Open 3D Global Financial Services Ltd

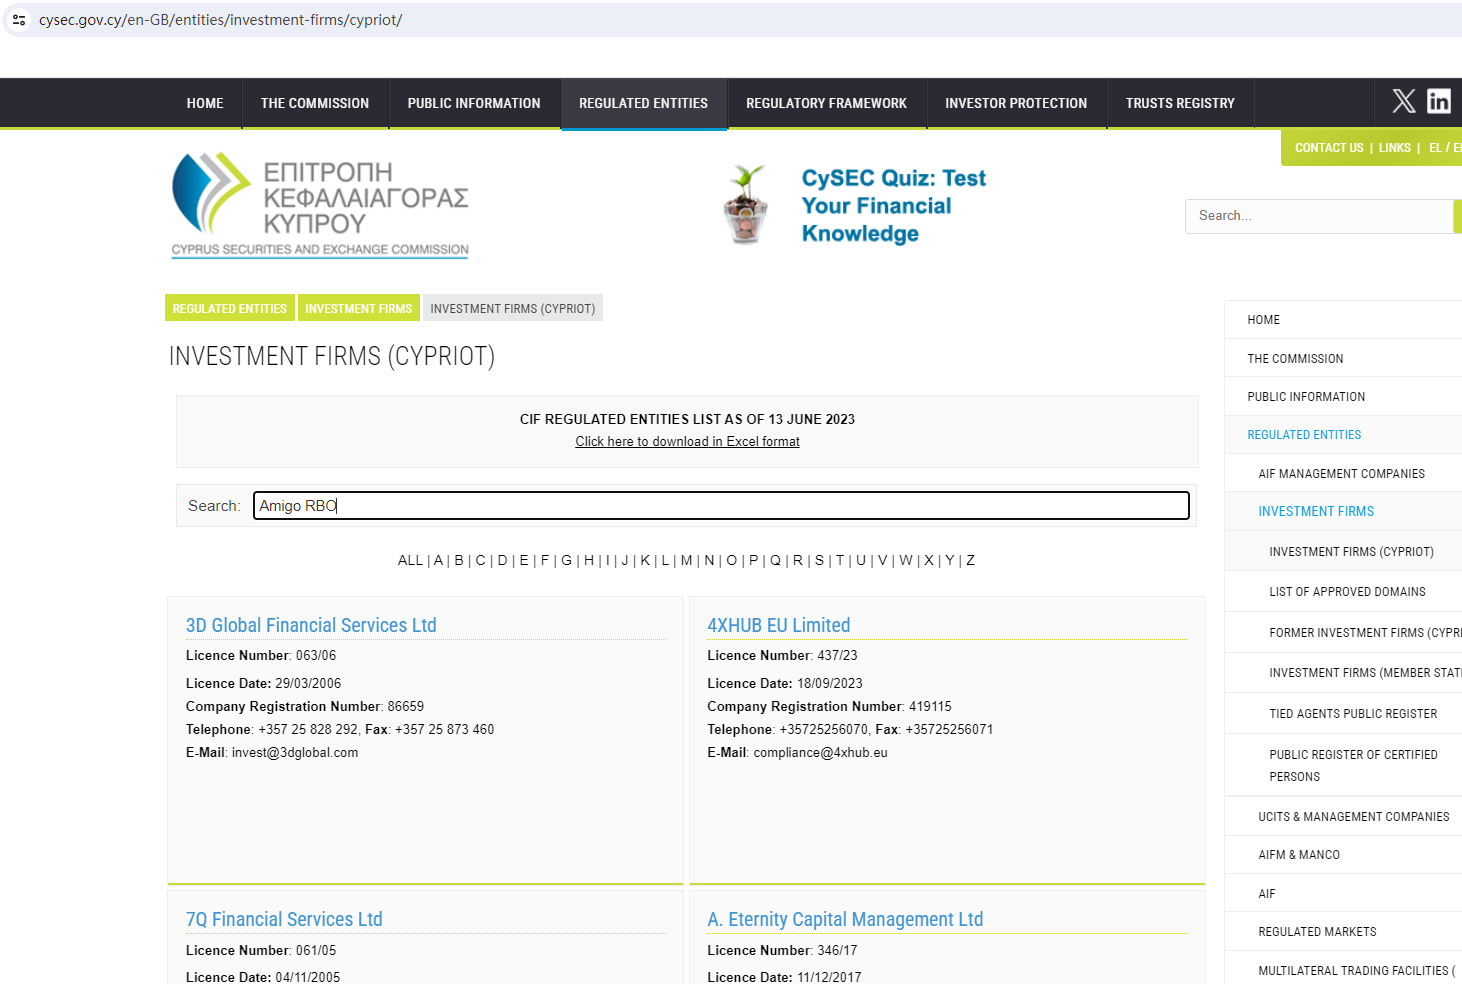click(x=311, y=626)
